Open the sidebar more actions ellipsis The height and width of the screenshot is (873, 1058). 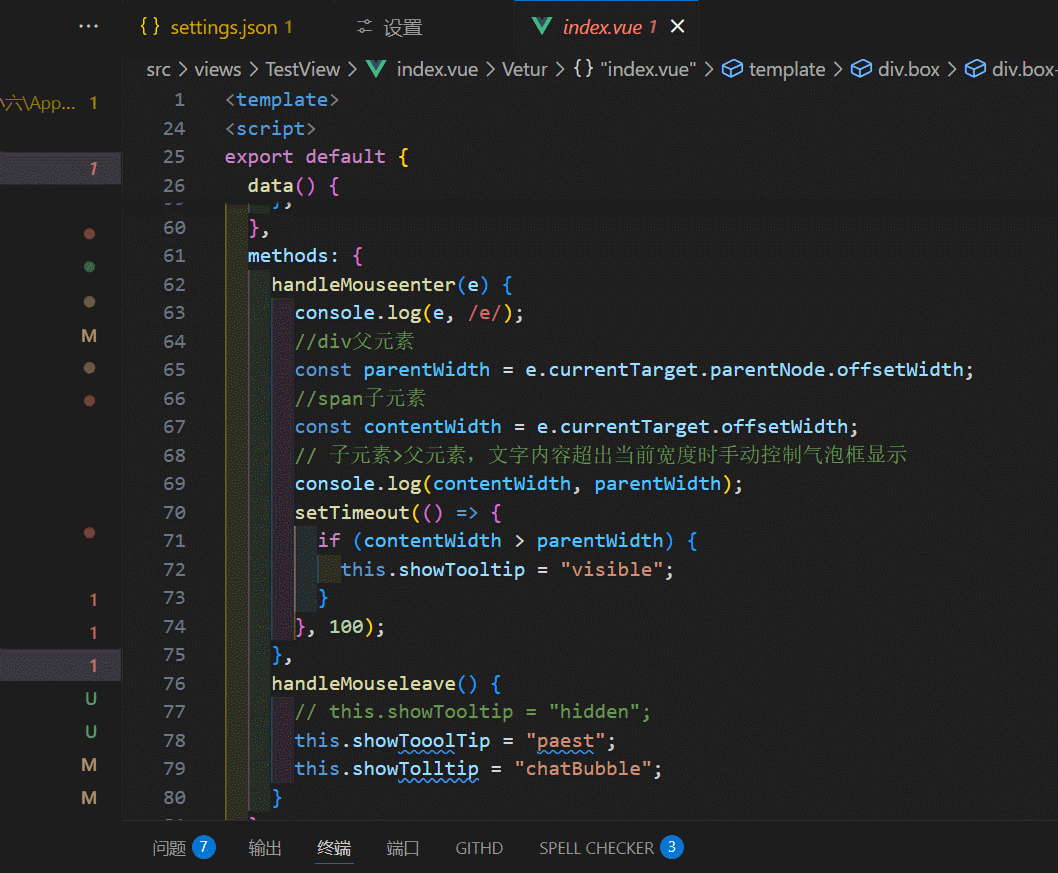[88, 26]
